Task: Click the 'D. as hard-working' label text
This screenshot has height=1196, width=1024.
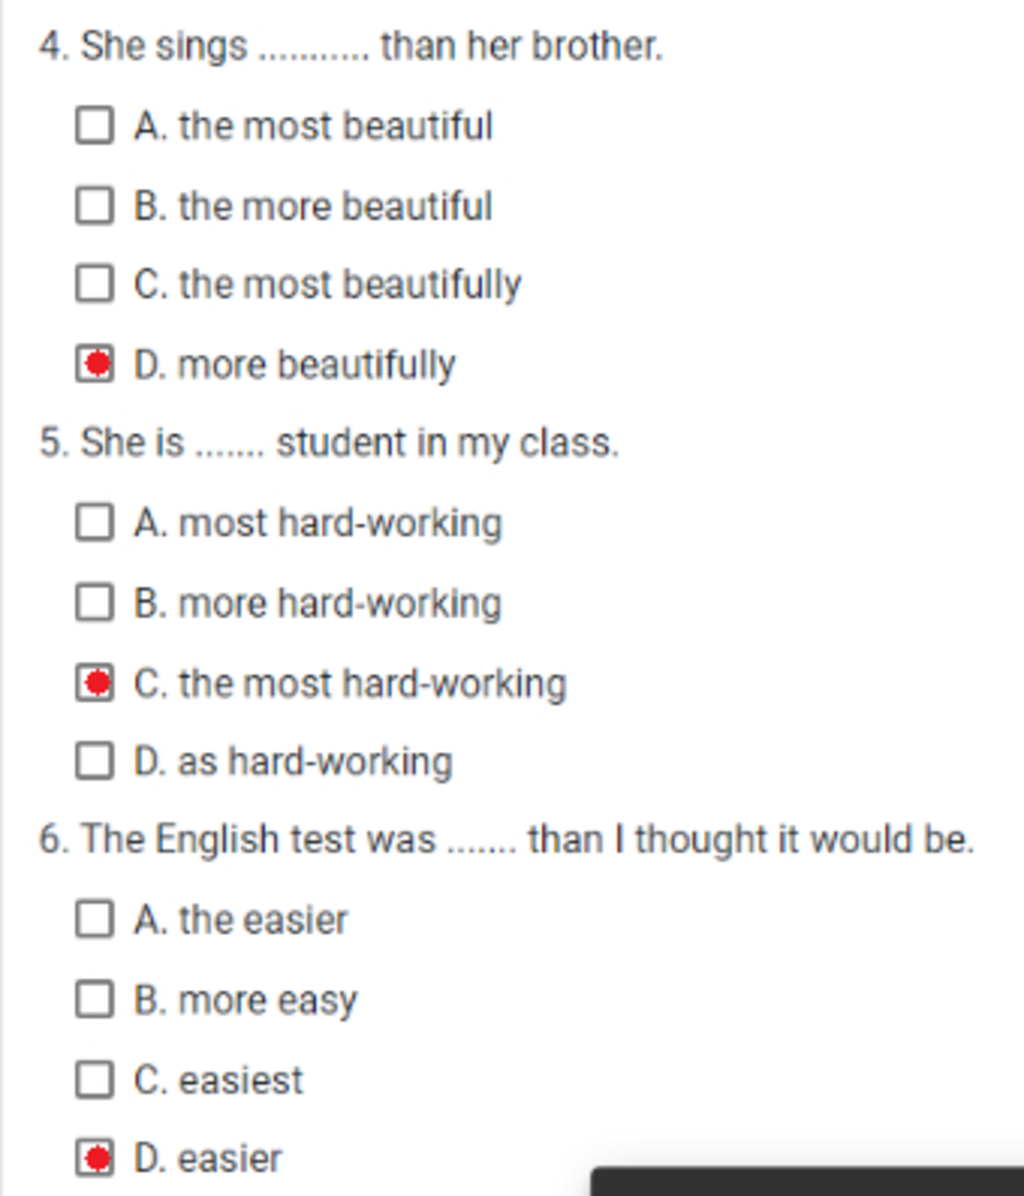Action: [292, 762]
